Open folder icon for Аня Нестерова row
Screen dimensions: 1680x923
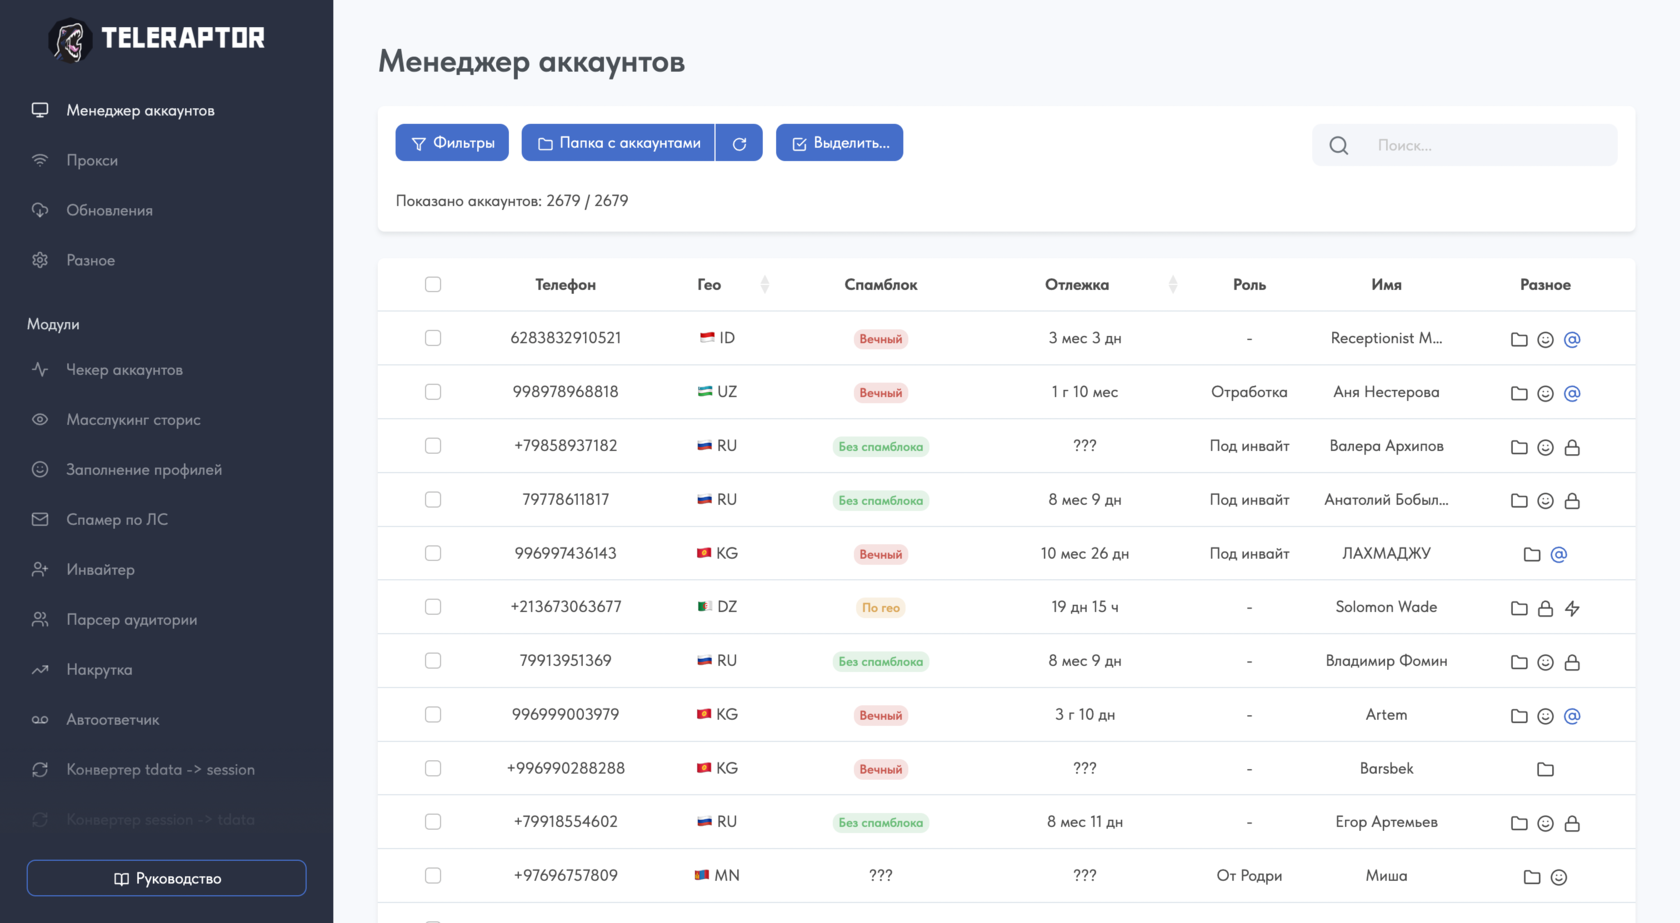[x=1519, y=393]
